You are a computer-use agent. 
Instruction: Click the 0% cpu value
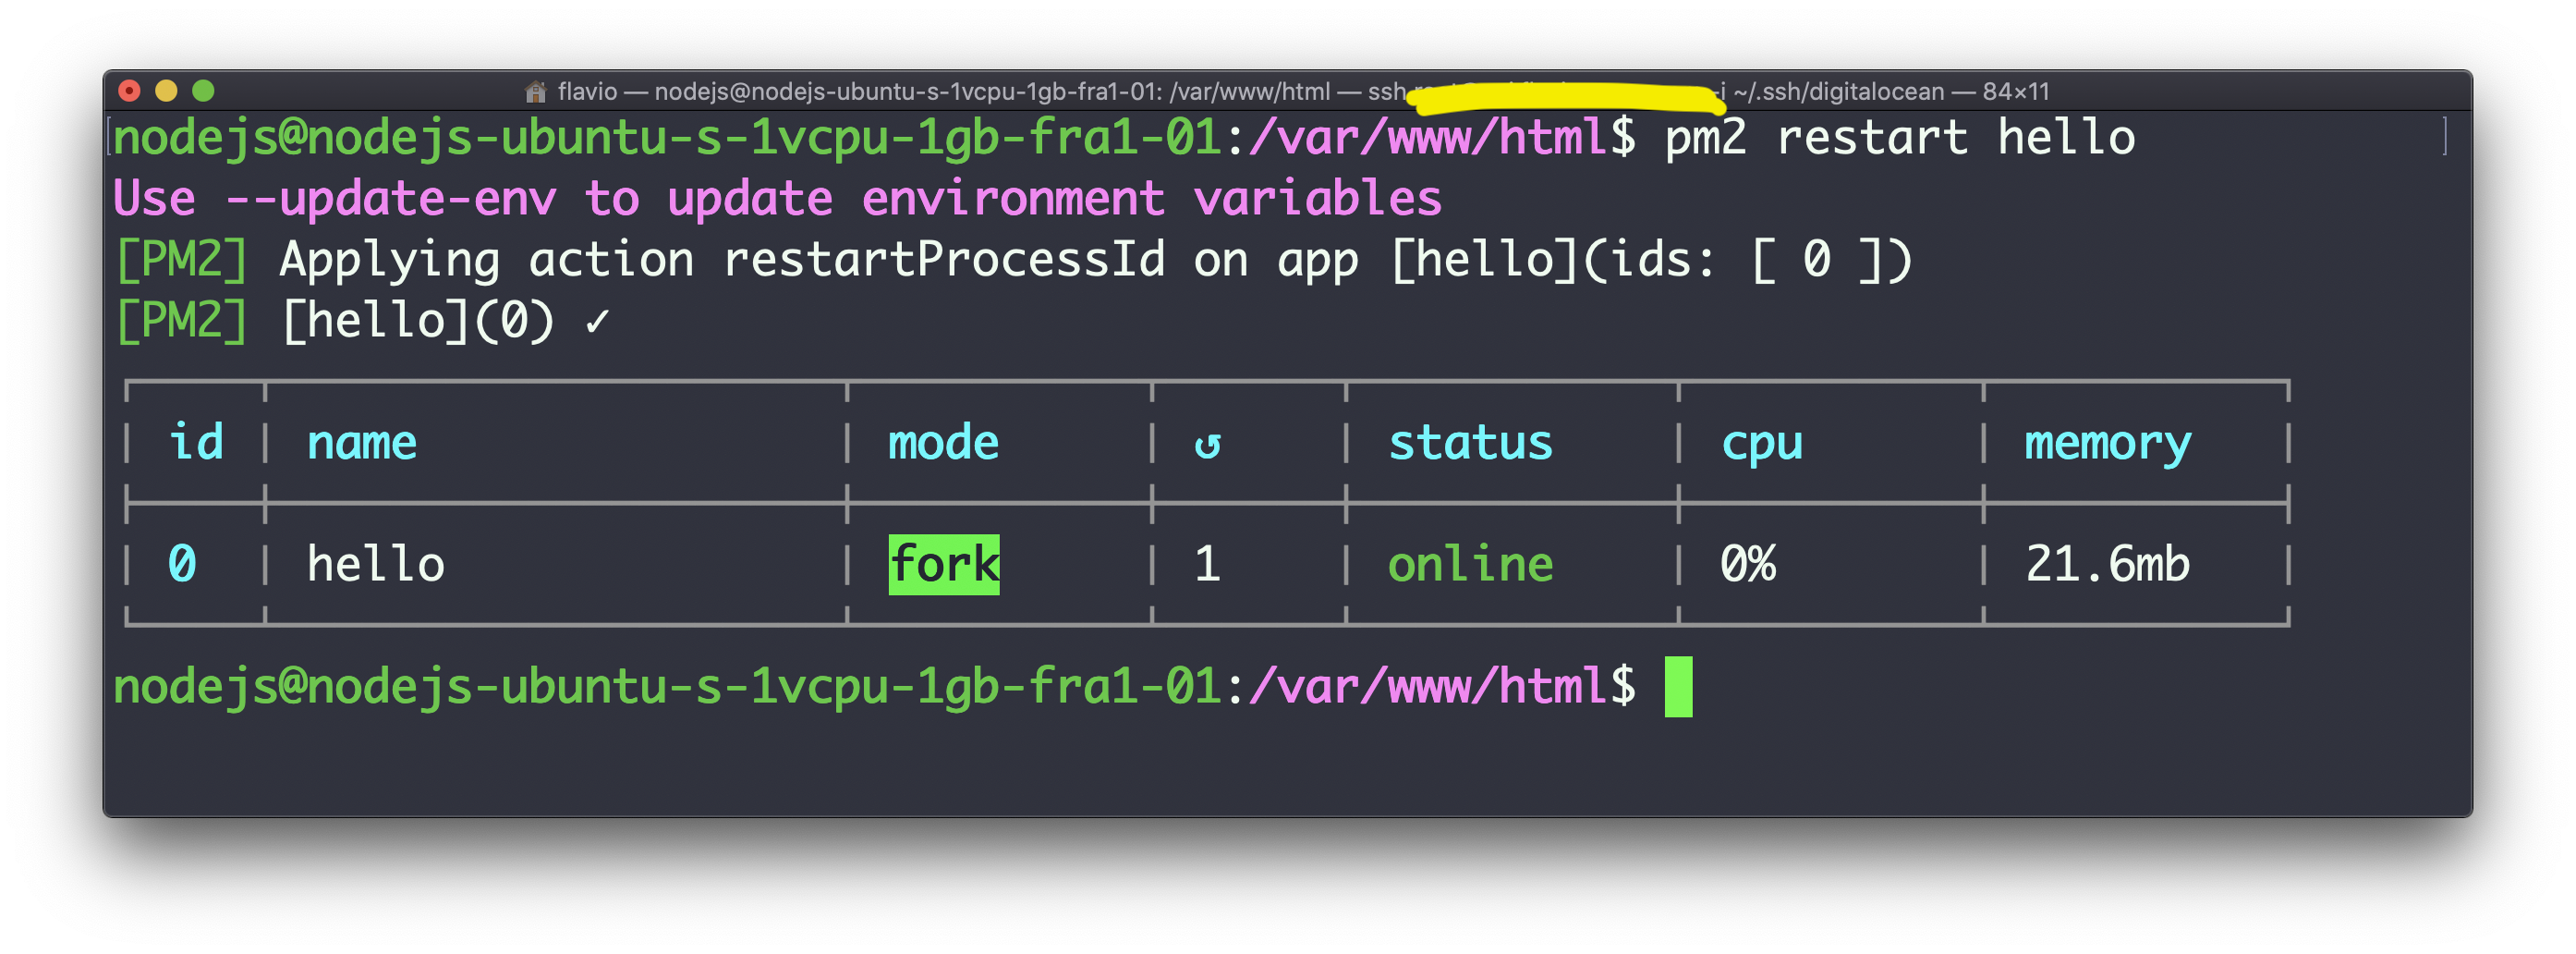pyautogui.click(x=1747, y=565)
